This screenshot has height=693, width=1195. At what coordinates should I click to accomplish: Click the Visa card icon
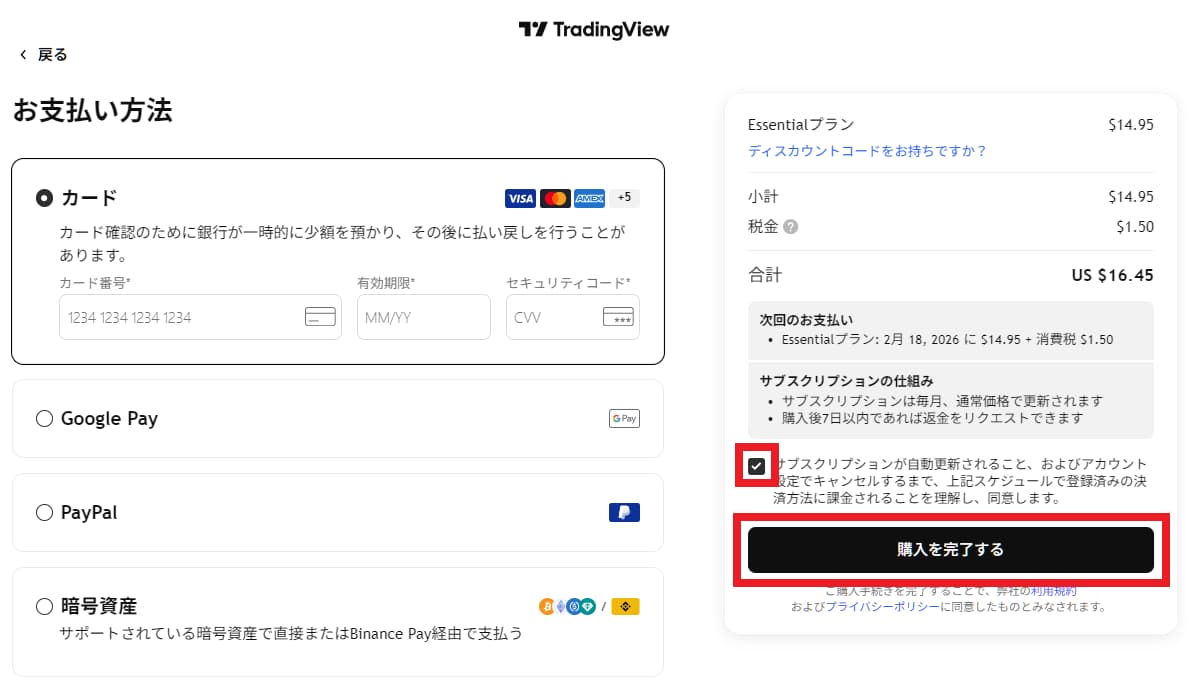tap(520, 198)
